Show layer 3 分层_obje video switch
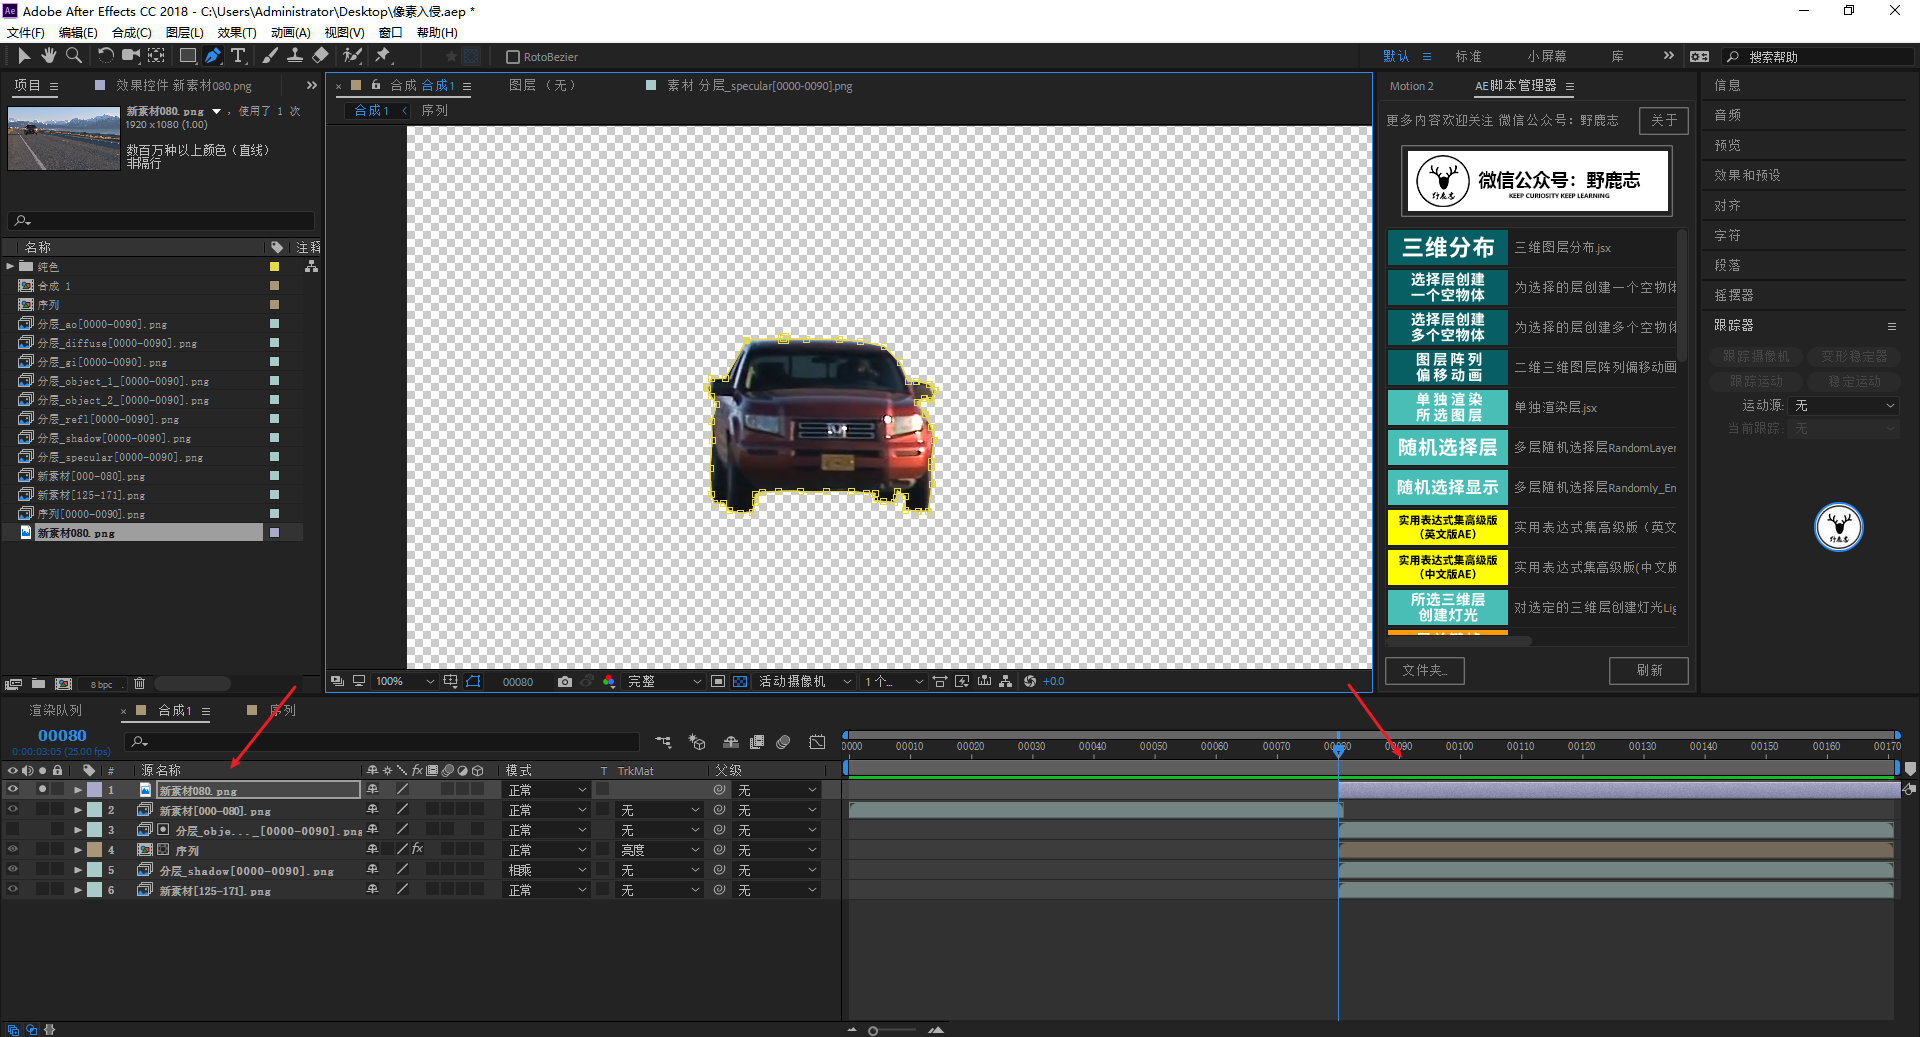The height and width of the screenshot is (1037, 1920). pyautogui.click(x=13, y=830)
